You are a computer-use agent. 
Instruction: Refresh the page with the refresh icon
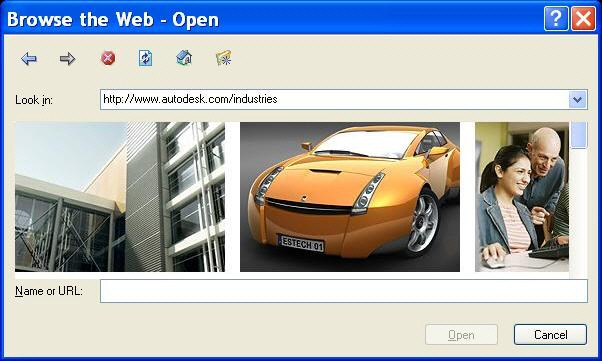145,58
